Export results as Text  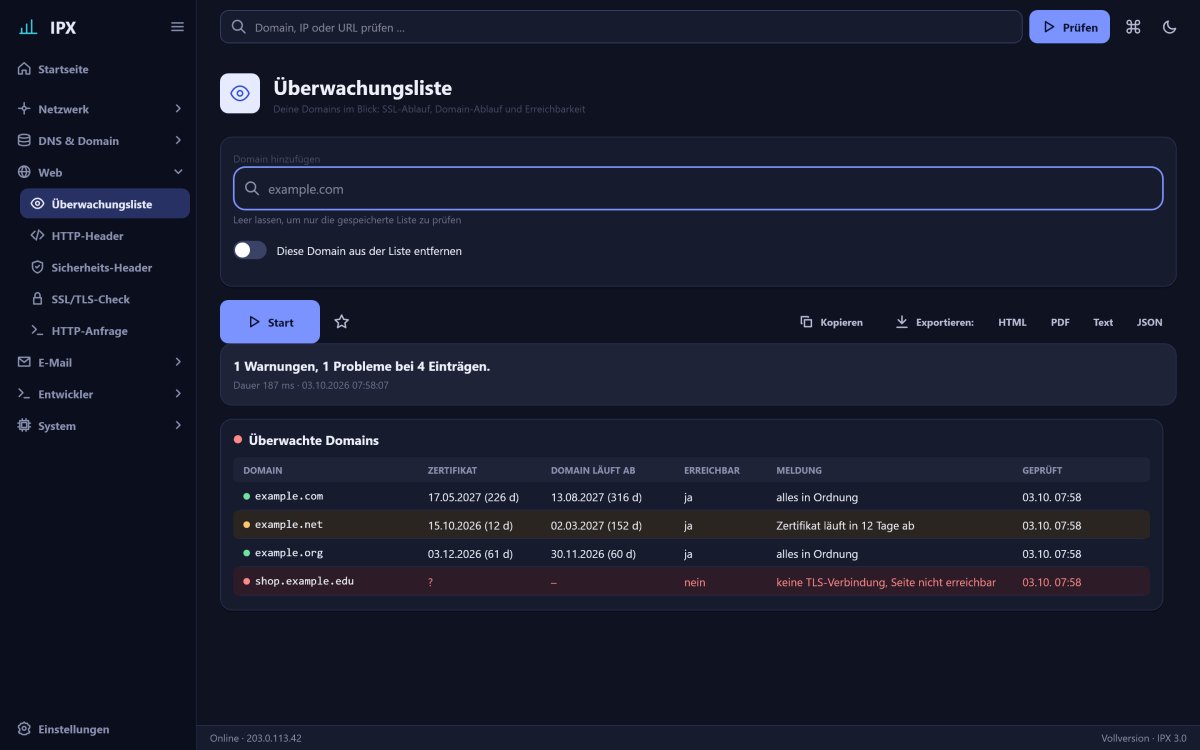point(1103,322)
